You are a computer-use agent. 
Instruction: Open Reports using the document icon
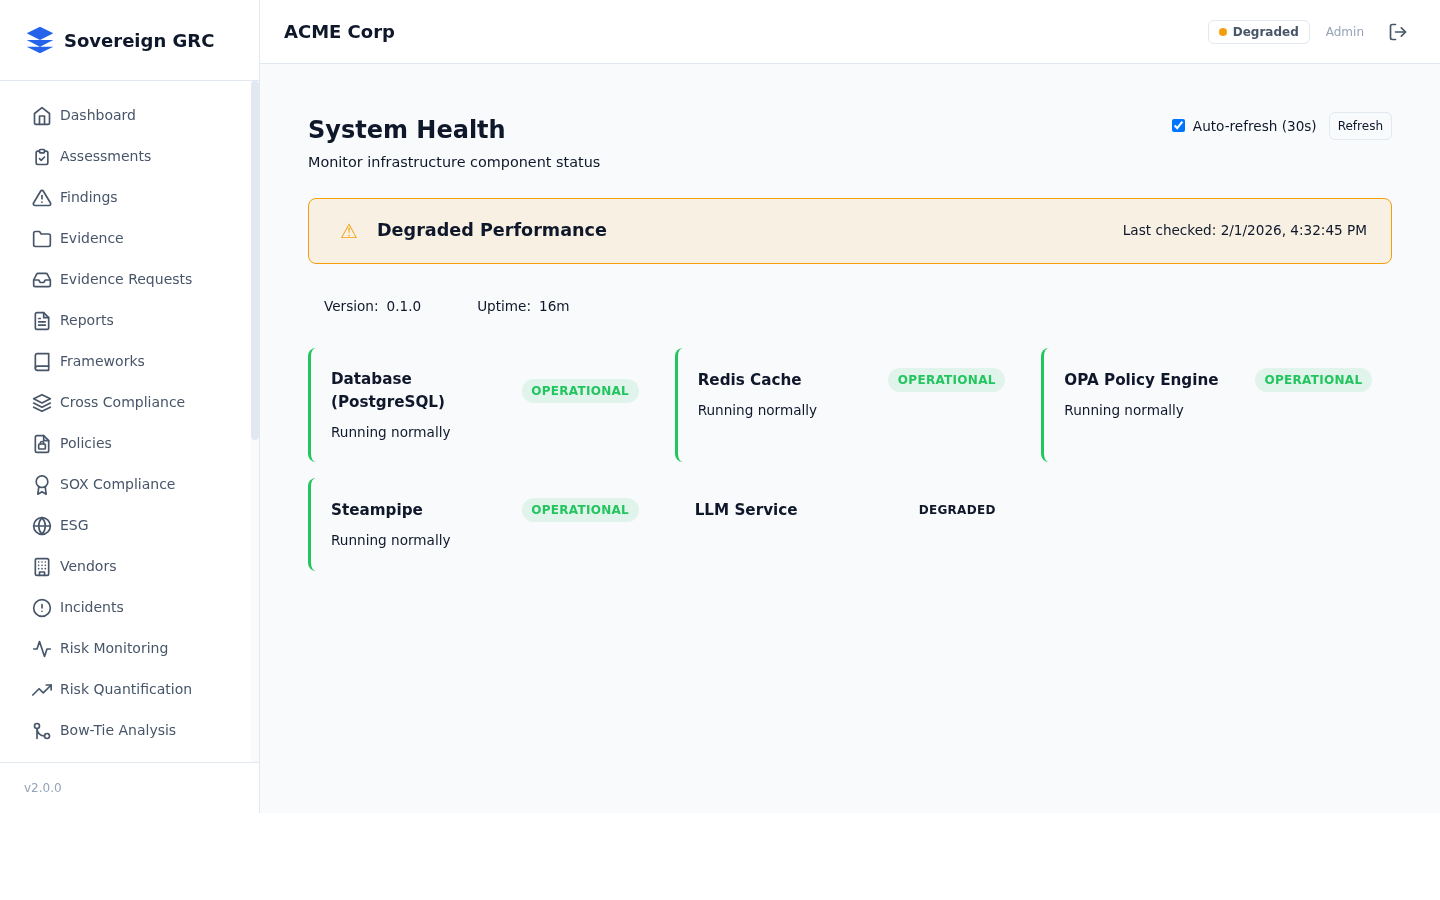[x=42, y=320]
